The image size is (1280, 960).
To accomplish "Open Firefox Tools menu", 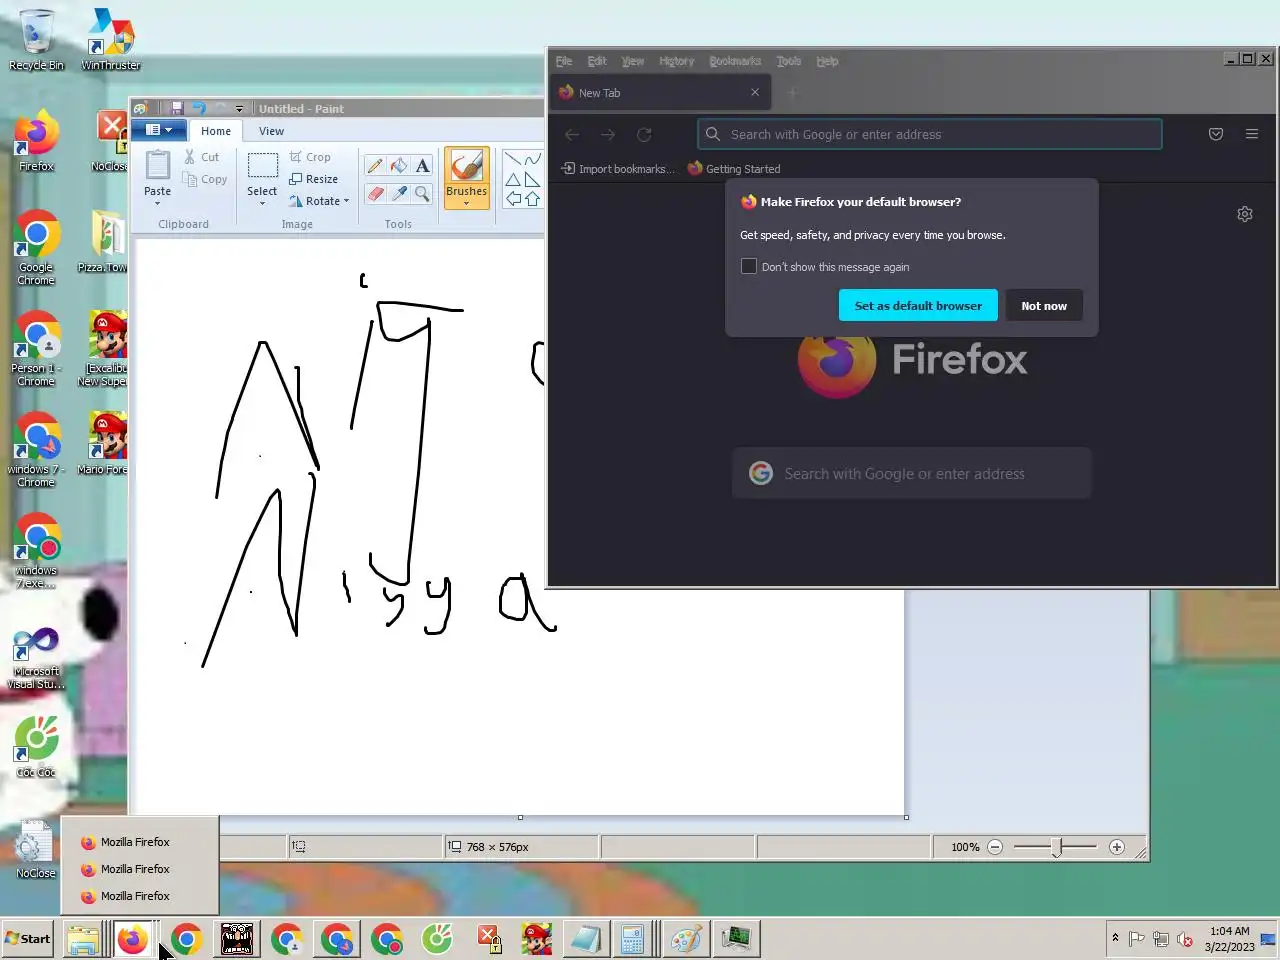I will click(789, 61).
